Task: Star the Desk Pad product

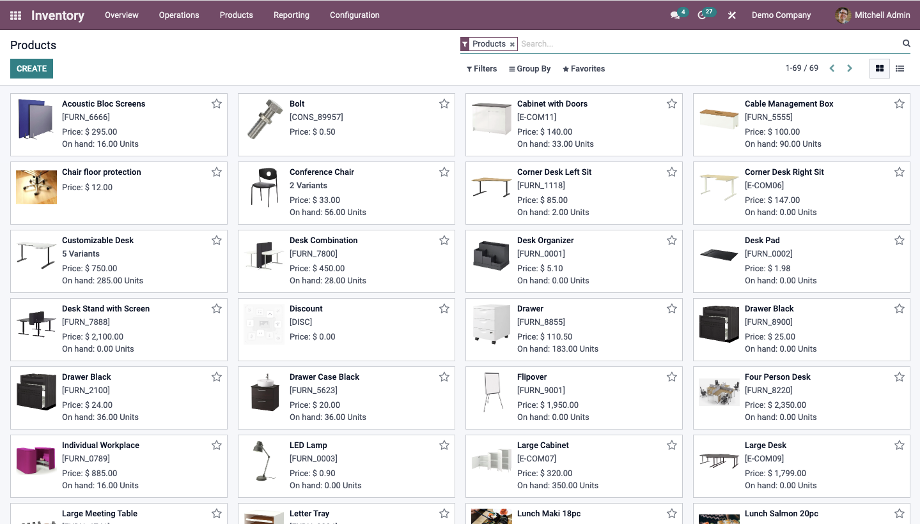Action: coord(899,240)
